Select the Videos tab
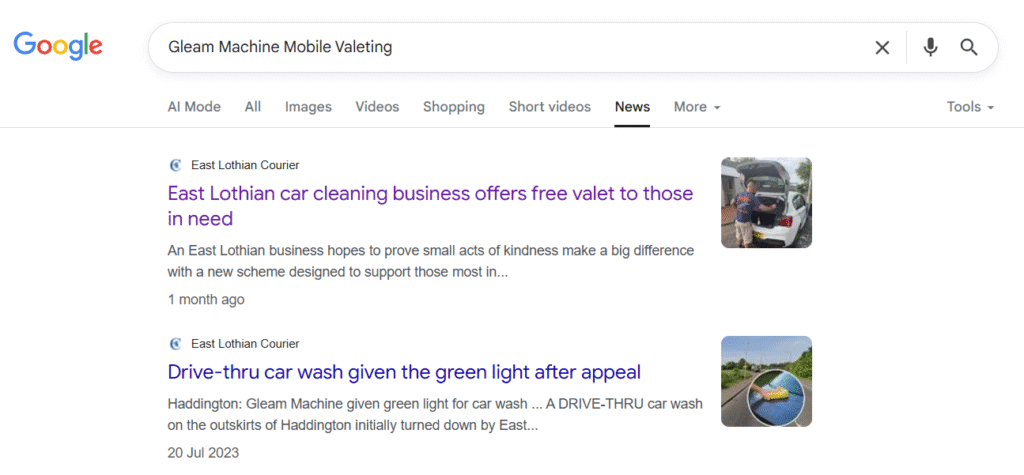Image resolution: width=1024 pixels, height=475 pixels. click(377, 107)
